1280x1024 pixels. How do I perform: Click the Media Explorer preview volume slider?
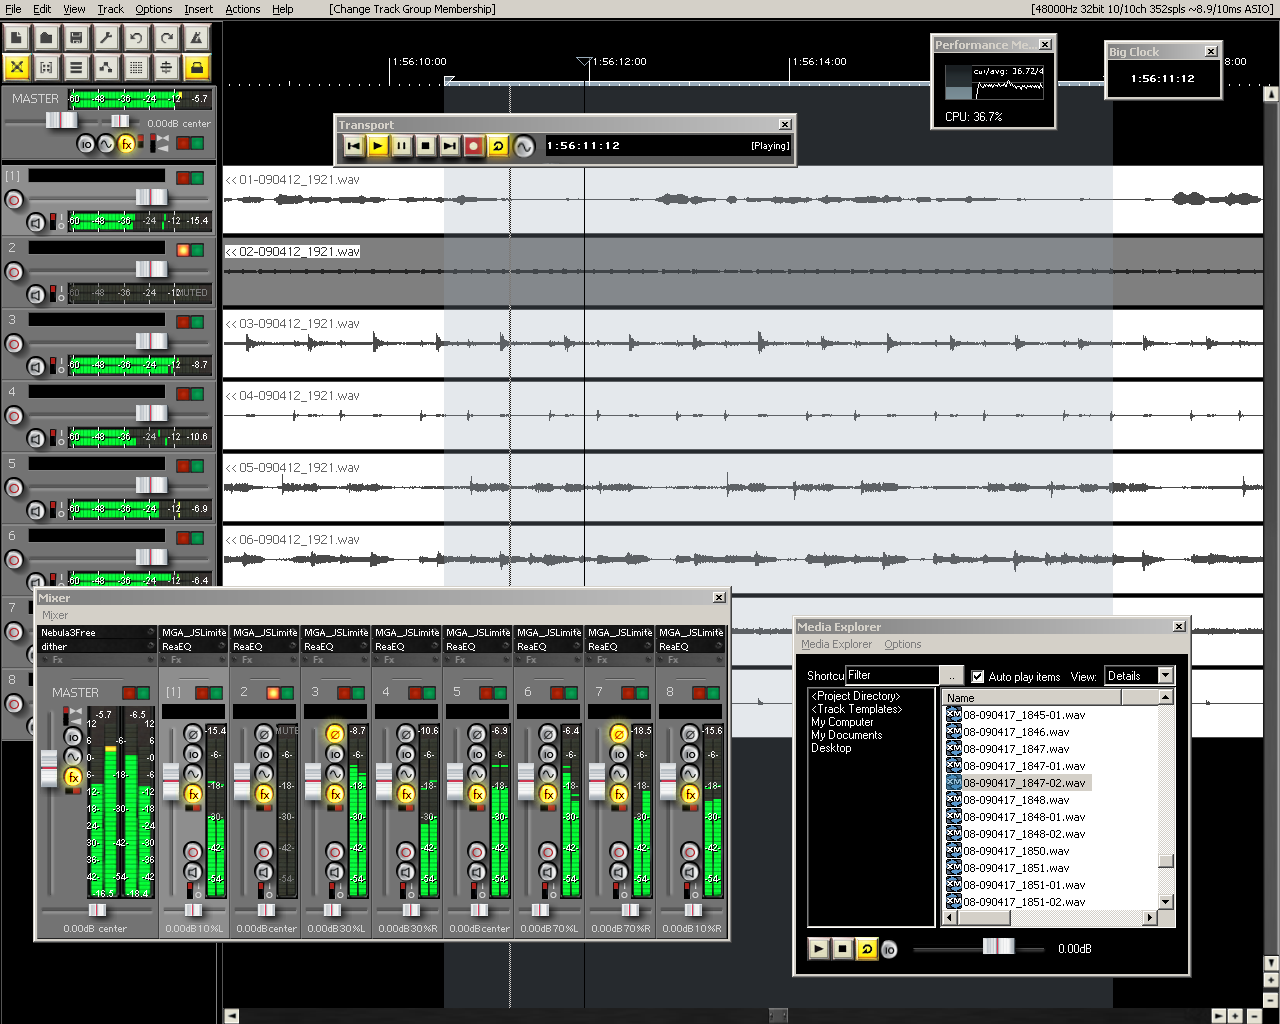(998, 947)
